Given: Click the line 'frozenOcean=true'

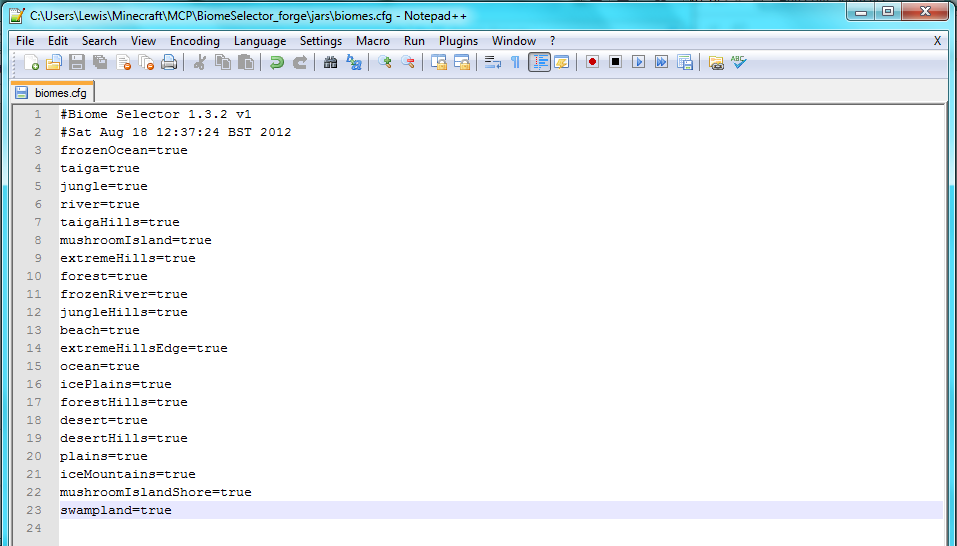Looking at the screenshot, I should tap(124, 150).
